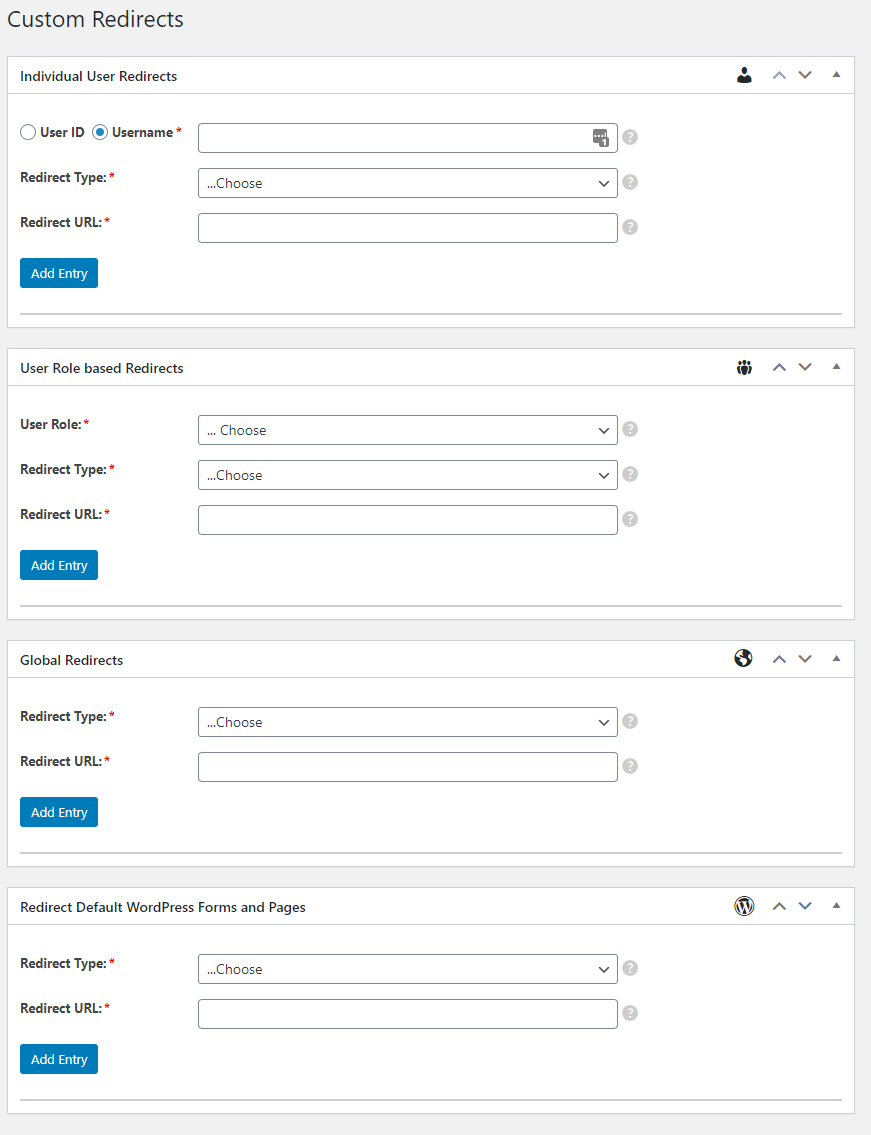Open Redirect Type dropdown in User Role based Redirects
Screen dimensions: 871x1135
(408, 475)
